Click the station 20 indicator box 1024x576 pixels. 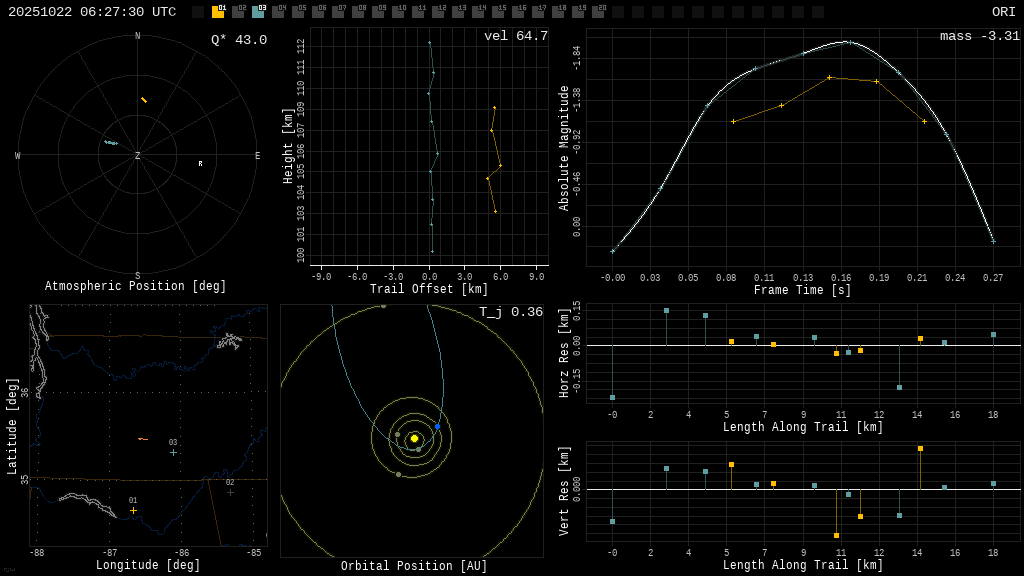[x=598, y=12]
